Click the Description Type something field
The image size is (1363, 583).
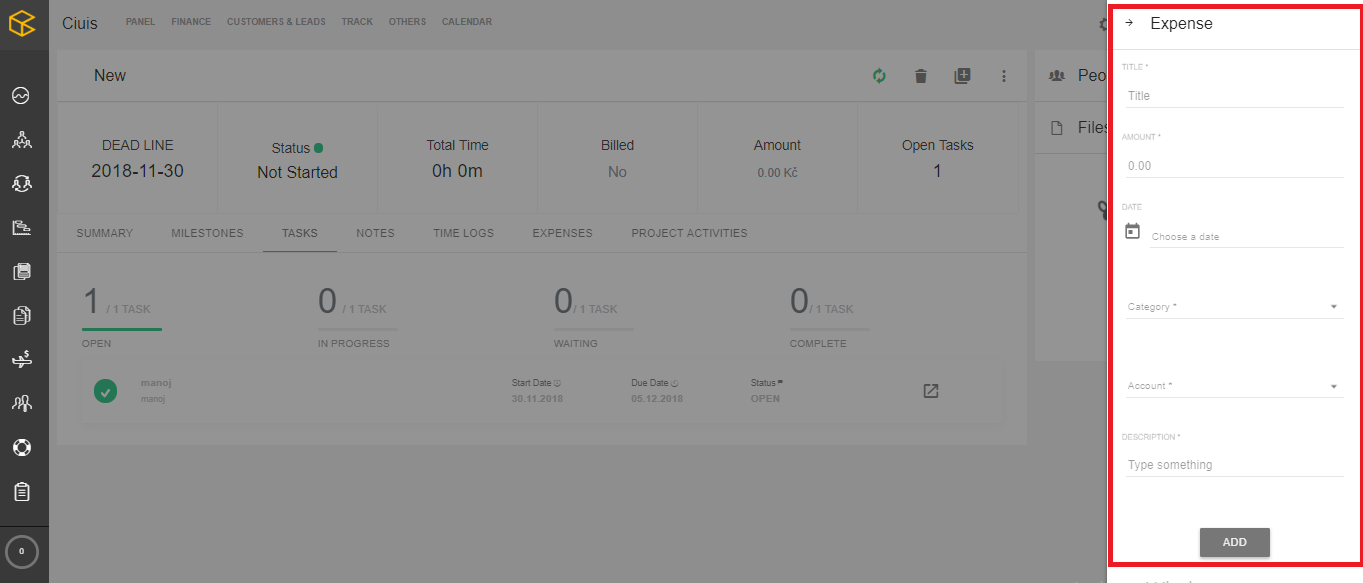(1233, 465)
